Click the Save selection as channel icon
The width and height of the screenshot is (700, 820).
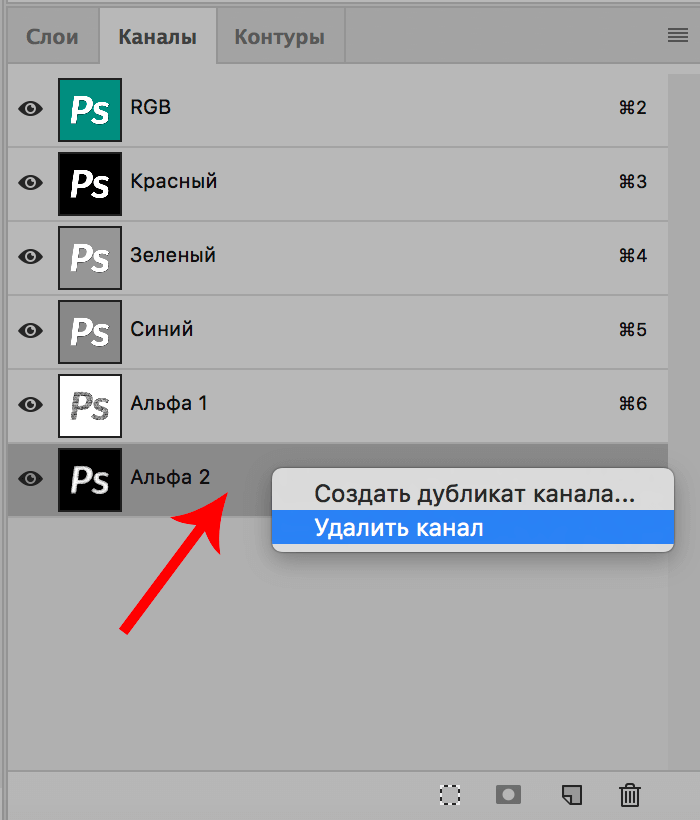pos(508,795)
